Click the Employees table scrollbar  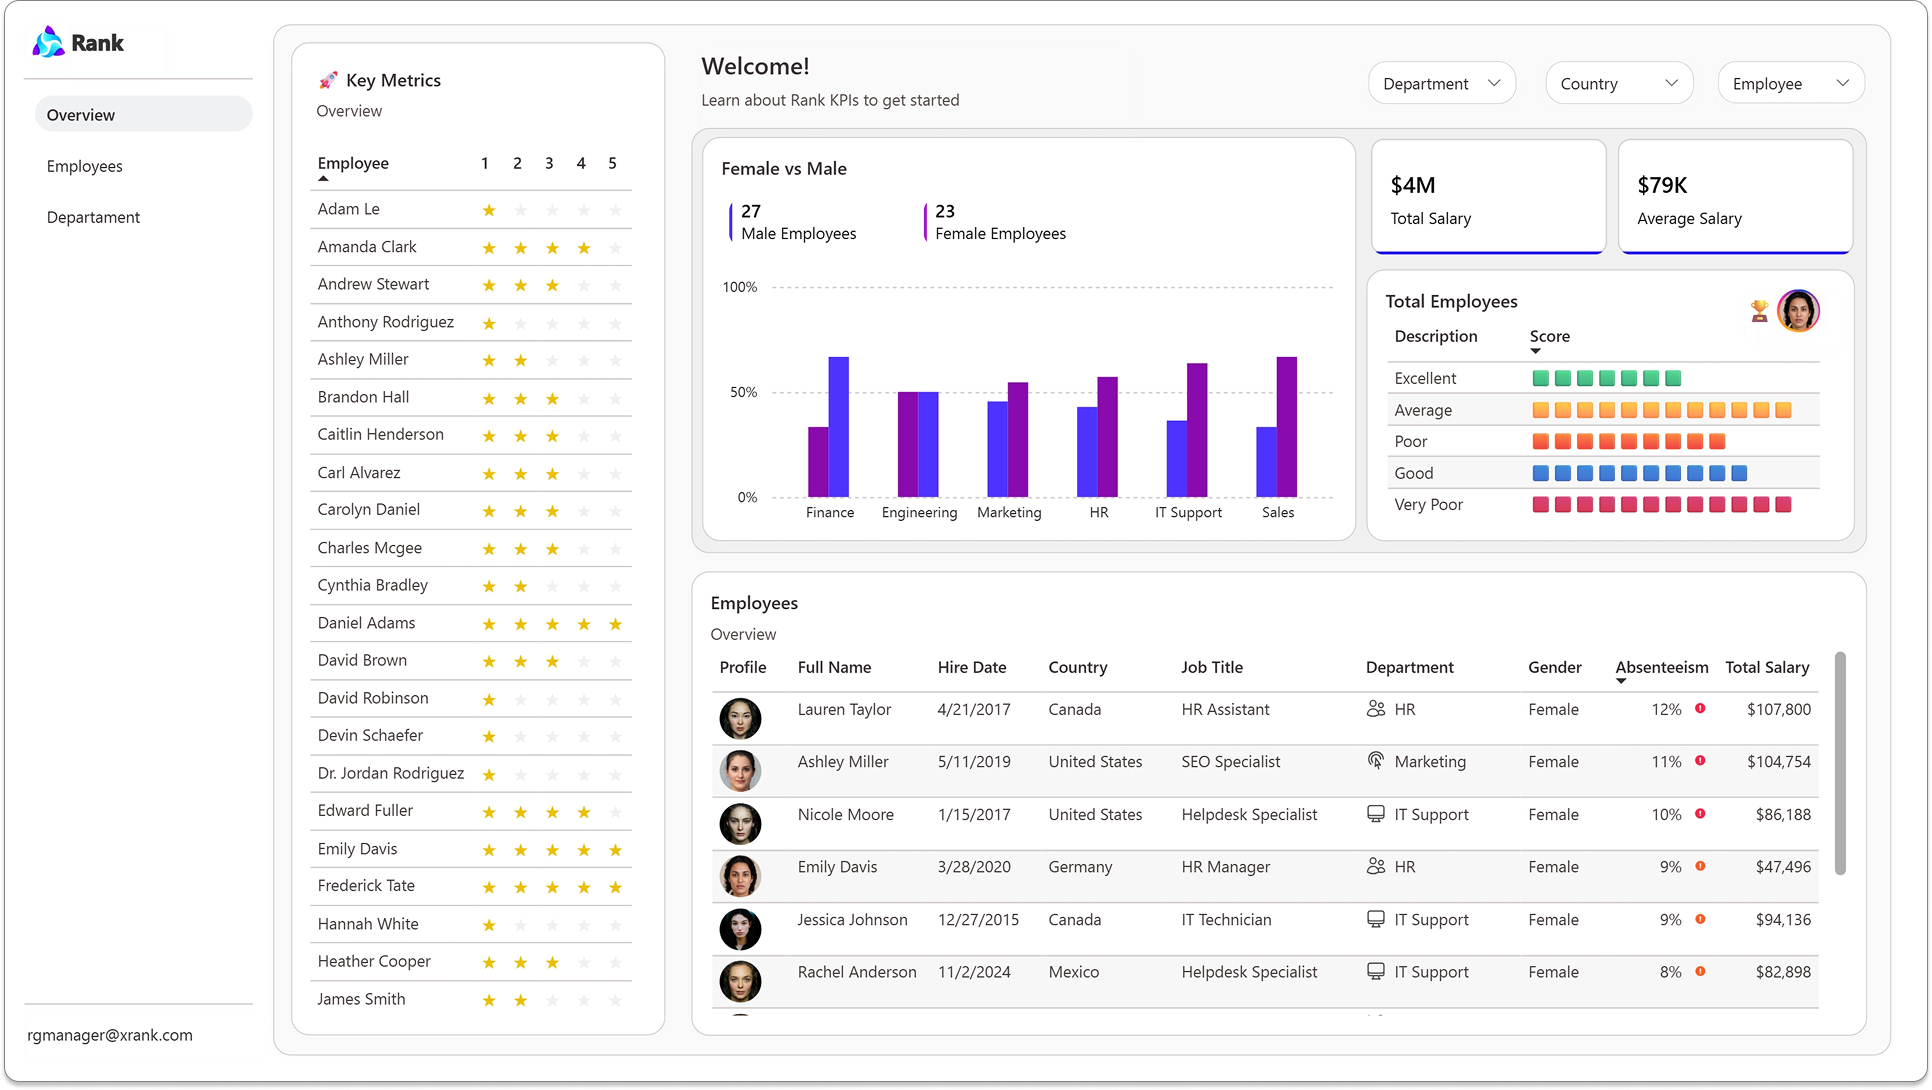point(1840,762)
